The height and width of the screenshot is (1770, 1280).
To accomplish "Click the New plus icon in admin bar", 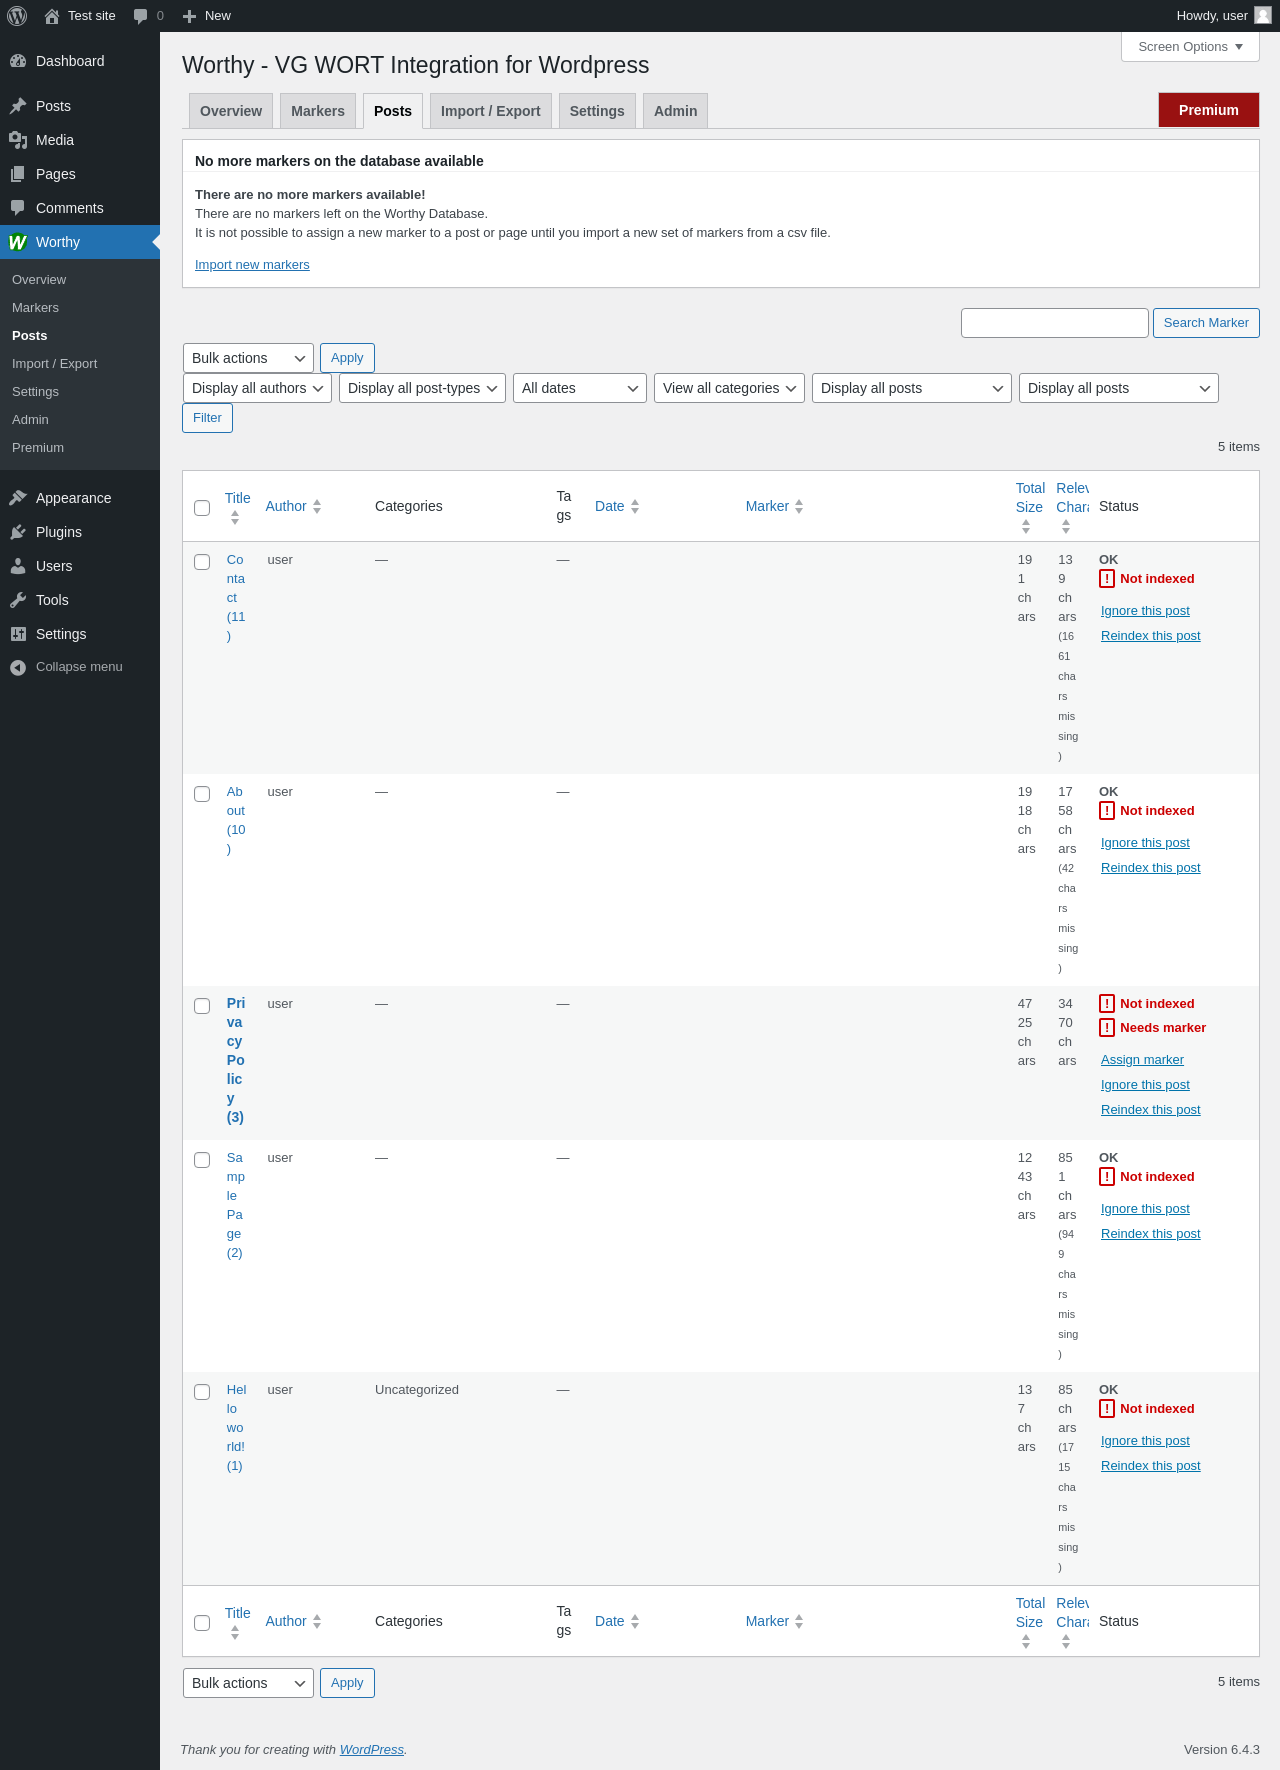I will [190, 16].
